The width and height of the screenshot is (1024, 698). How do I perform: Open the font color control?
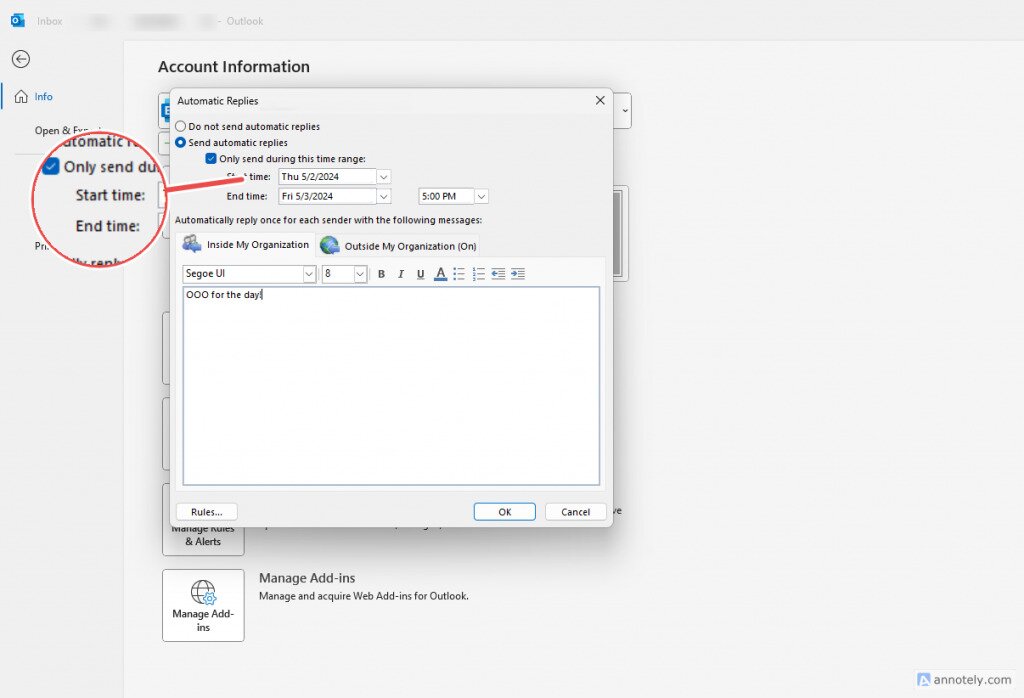pos(440,274)
